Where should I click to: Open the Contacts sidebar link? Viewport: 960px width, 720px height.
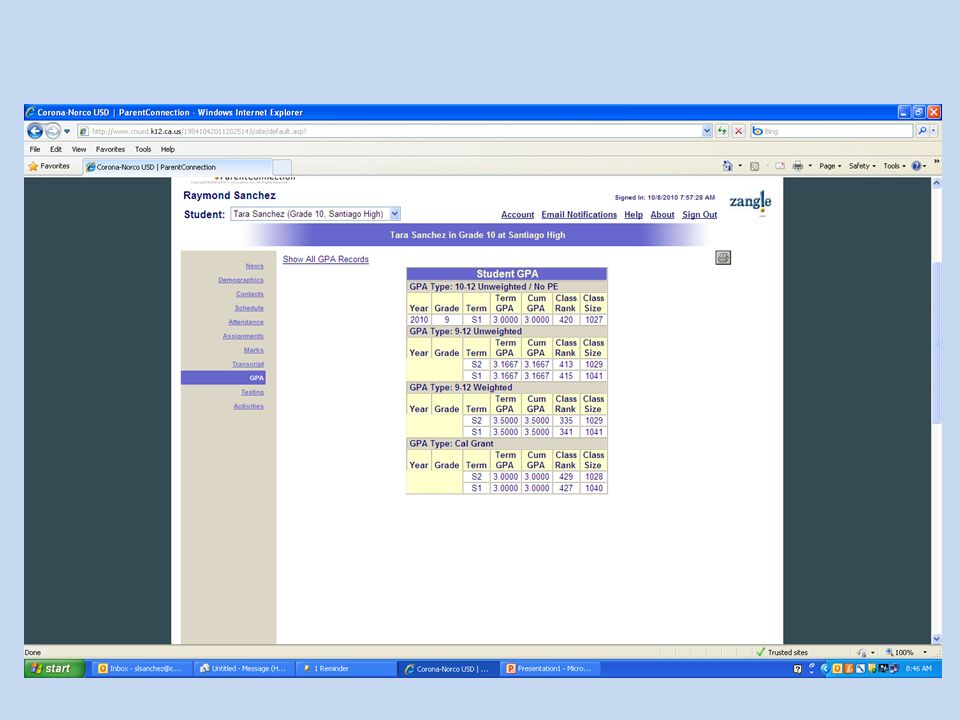pos(250,294)
